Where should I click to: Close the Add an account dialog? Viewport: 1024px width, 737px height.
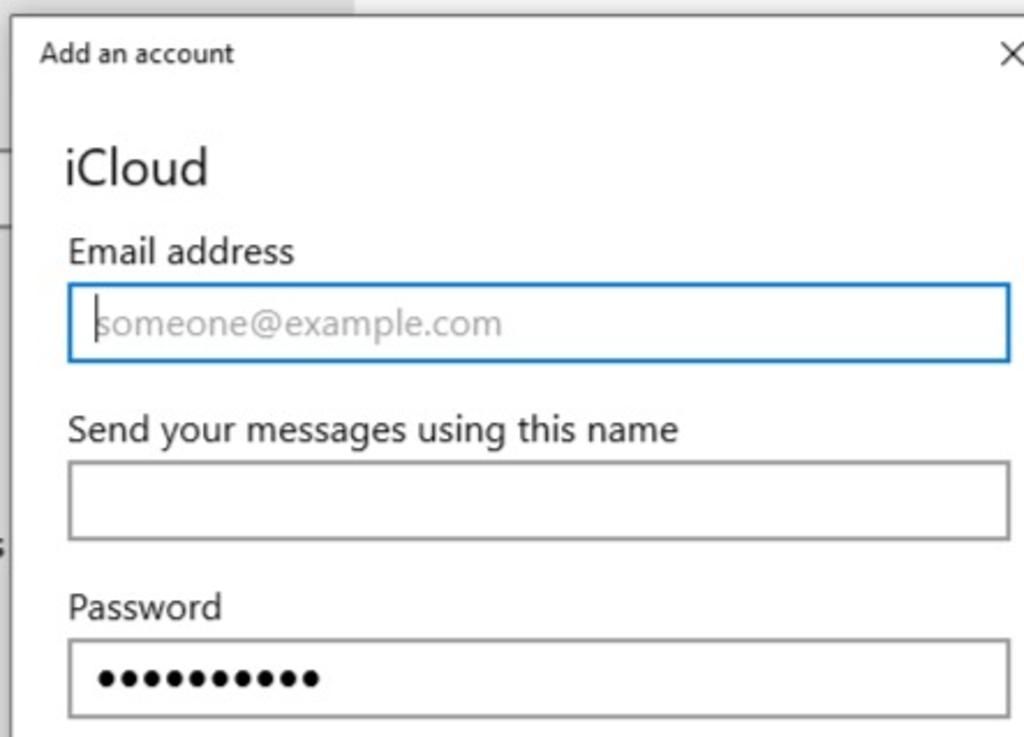tap(1012, 54)
